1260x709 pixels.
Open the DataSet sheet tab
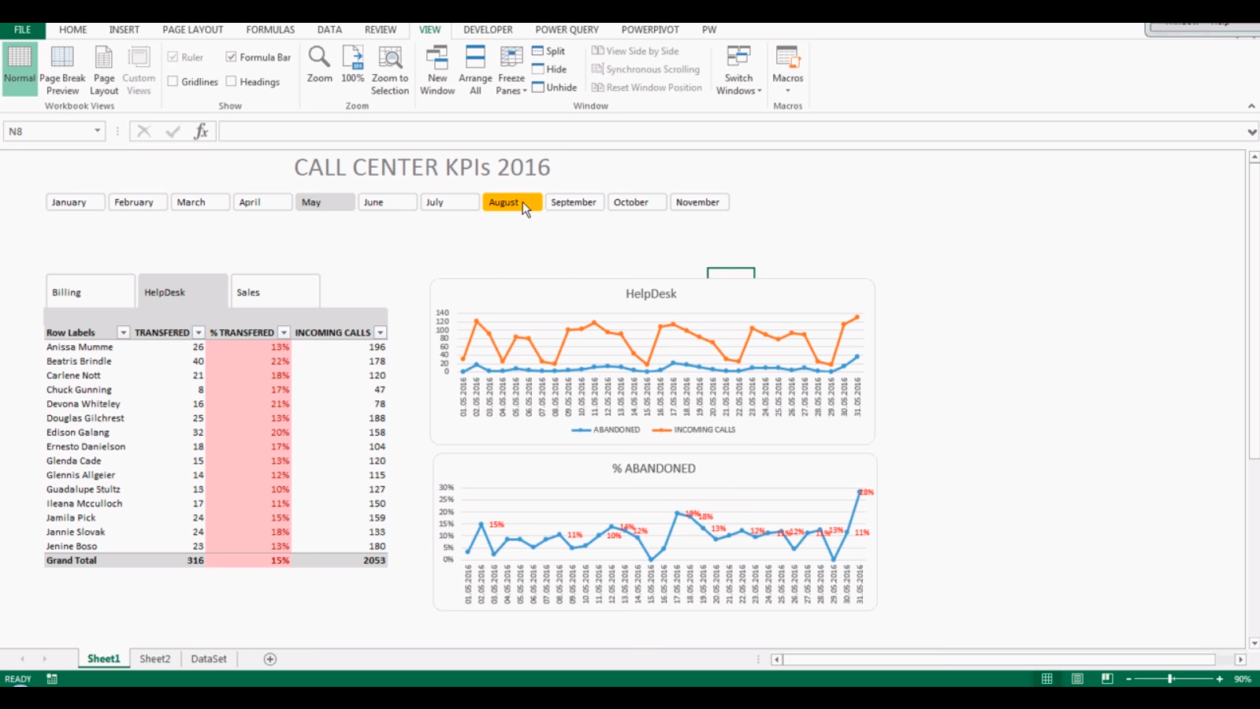(x=208, y=659)
